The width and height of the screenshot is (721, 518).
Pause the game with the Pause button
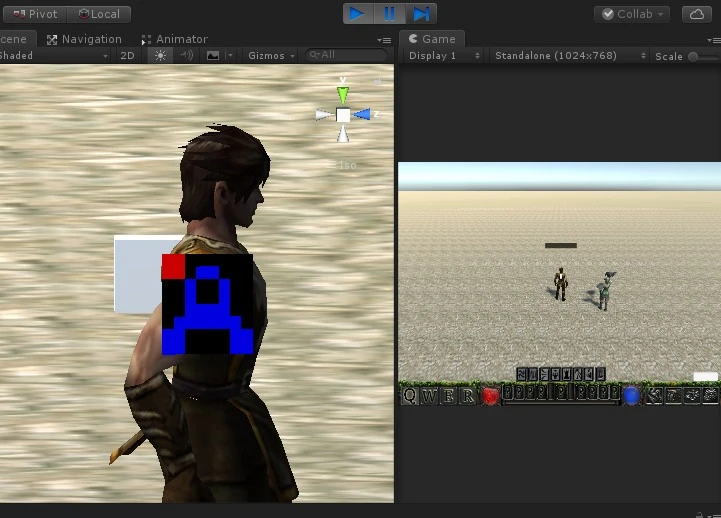click(x=389, y=14)
